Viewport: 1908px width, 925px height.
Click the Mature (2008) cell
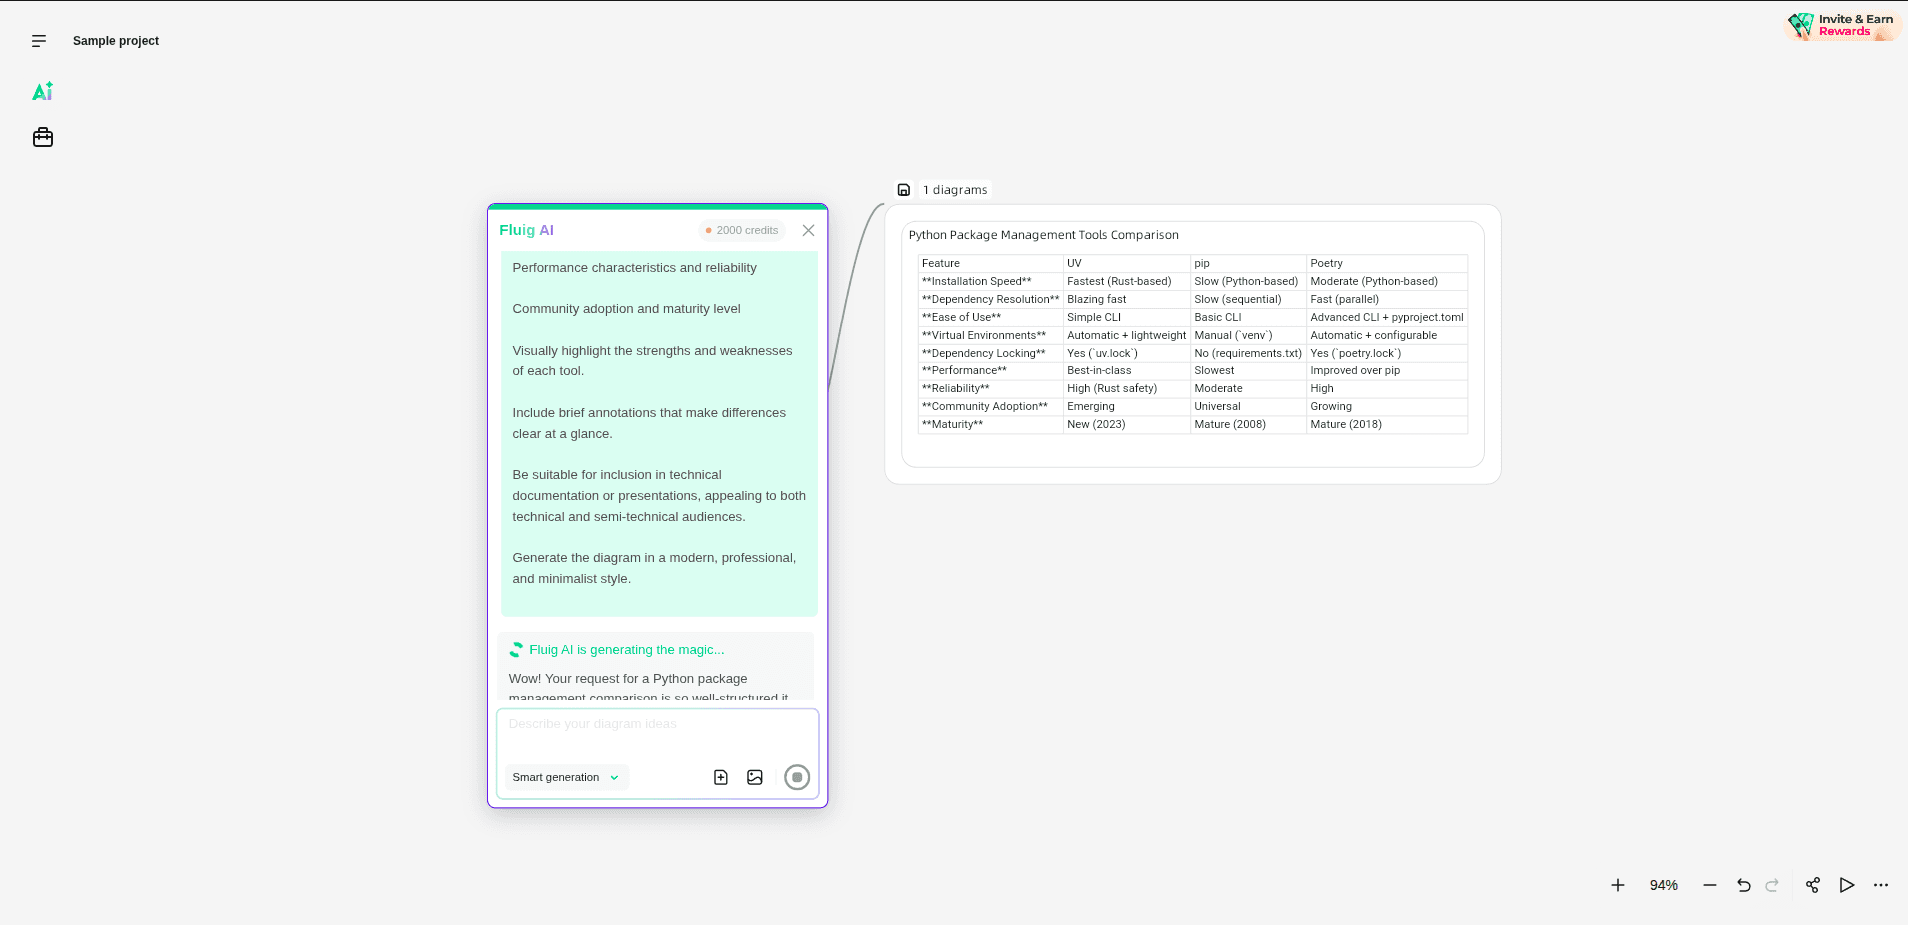[1248, 424]
